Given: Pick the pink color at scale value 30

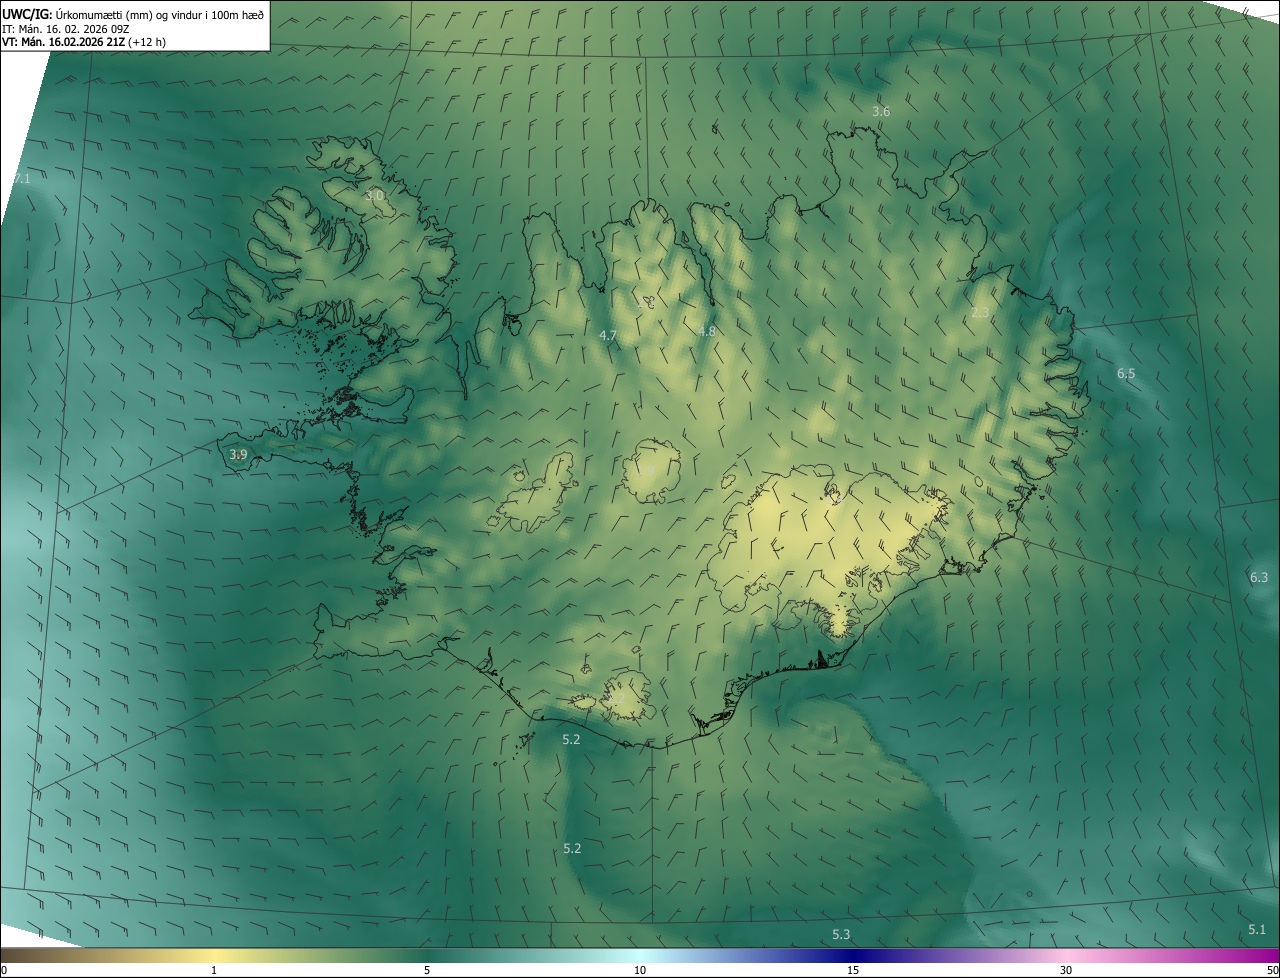Looking at the screenshot, I should click(1066, 956).
